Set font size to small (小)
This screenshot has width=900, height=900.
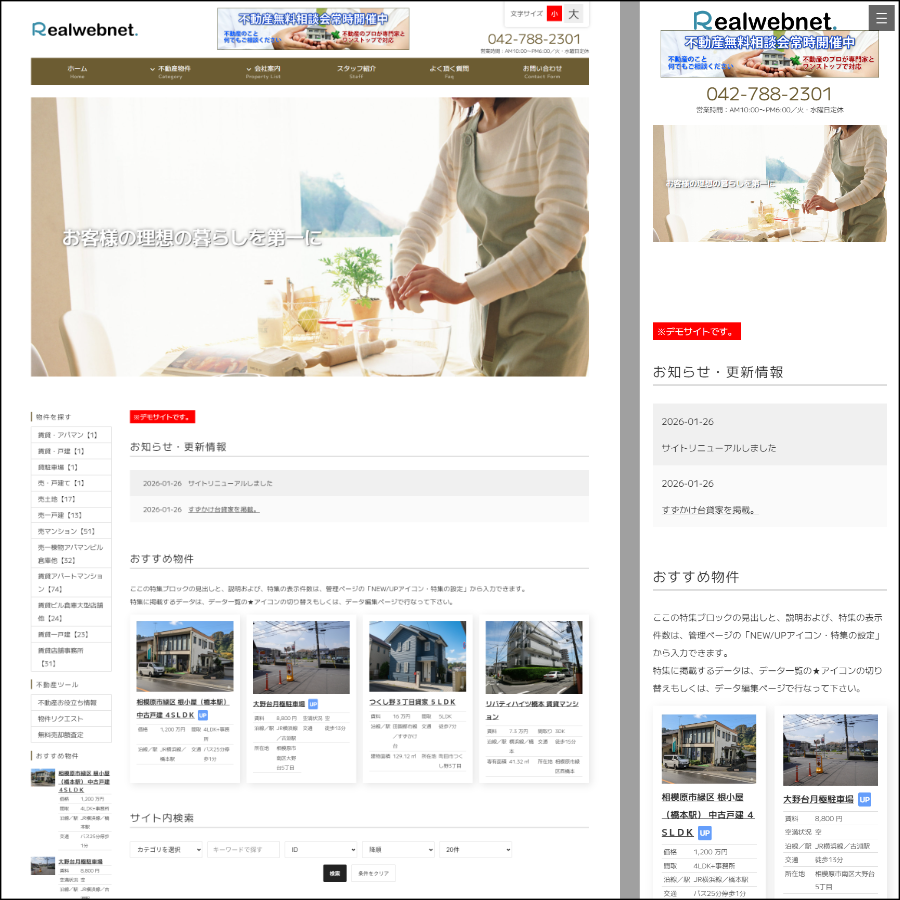coord(554,14)
